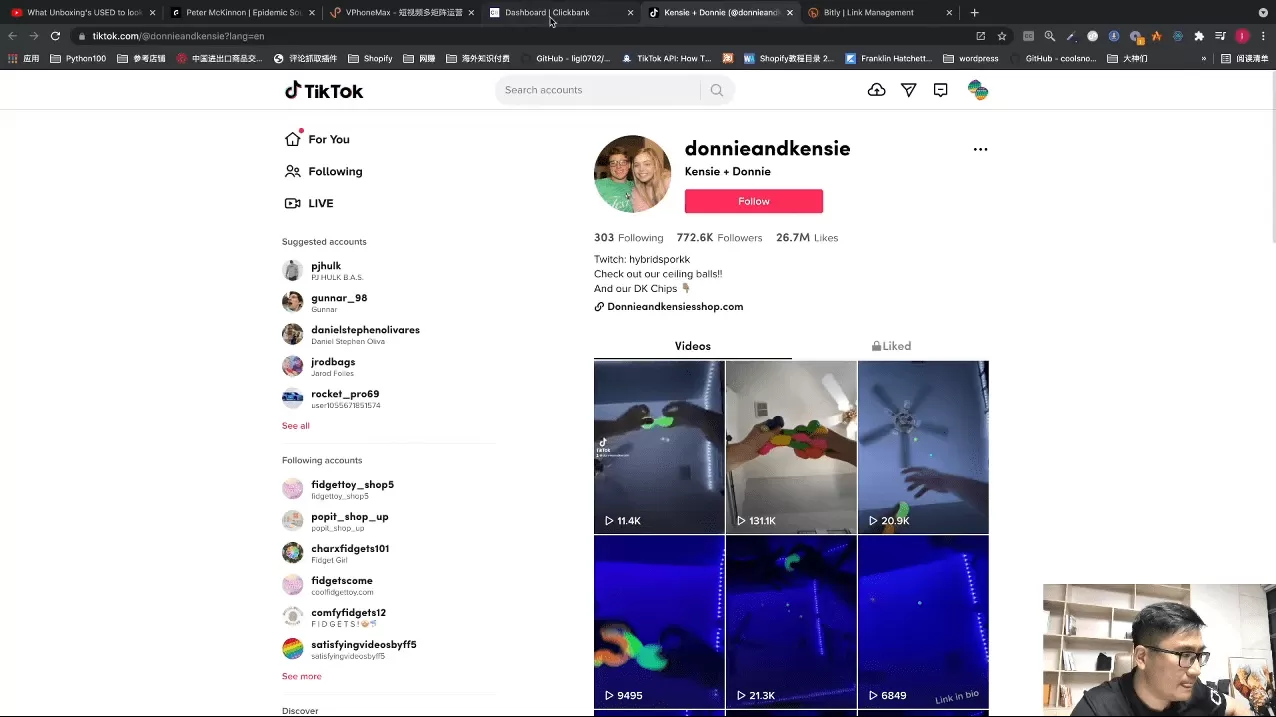This screenshot has height=717, width=1276.
Task: Open the upload video cloud icon
Action: [x=876, y=90]
